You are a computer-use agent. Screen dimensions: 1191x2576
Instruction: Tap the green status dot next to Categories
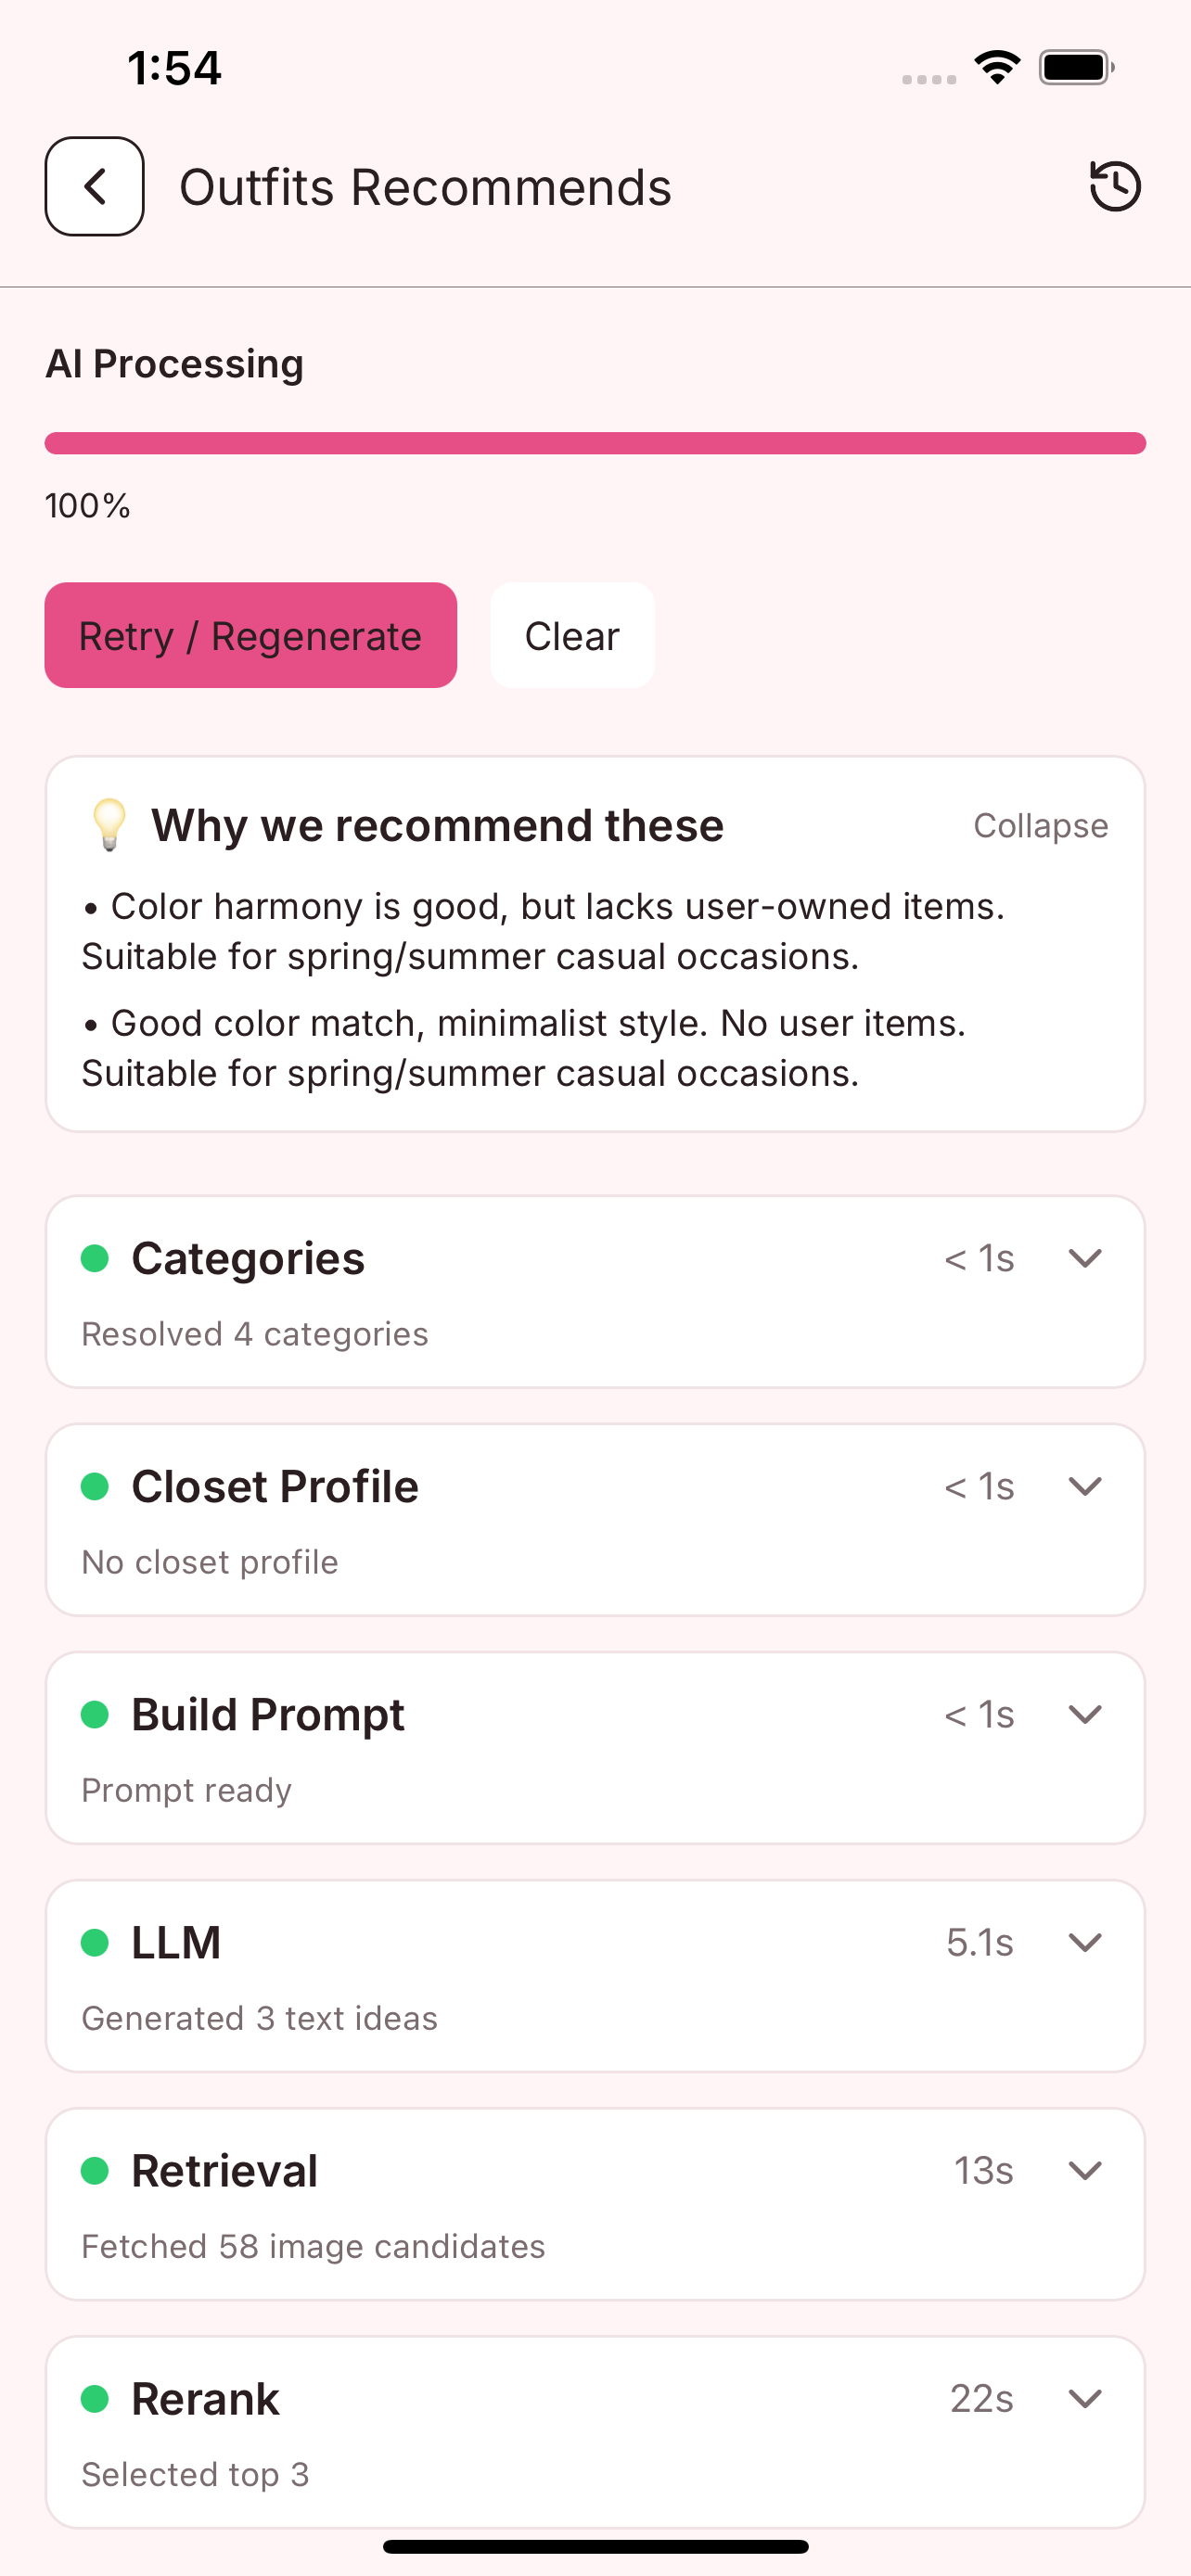tap(96, 1259)
